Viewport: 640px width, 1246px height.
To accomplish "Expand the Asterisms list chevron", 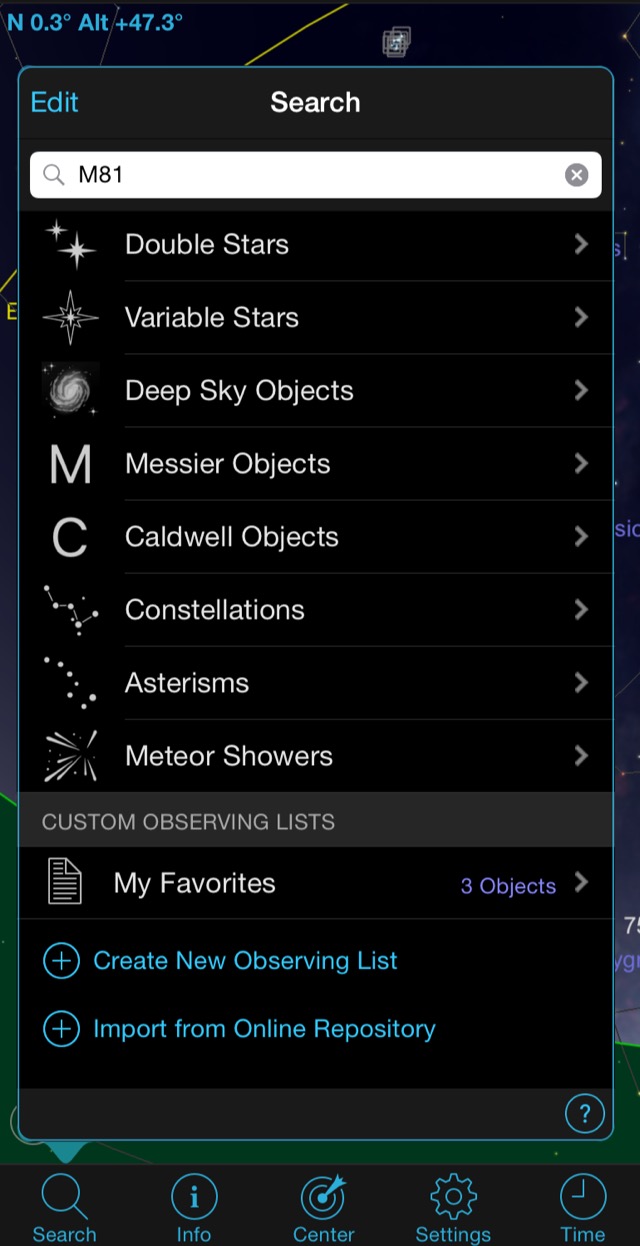I will pyautogui.click(x=581, y=683).
